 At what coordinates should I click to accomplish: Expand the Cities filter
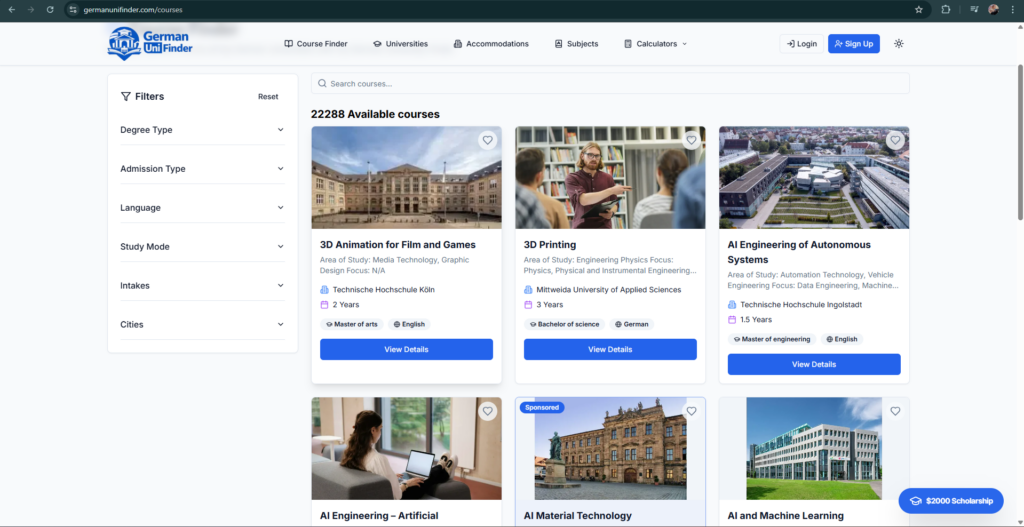[202, 325]
